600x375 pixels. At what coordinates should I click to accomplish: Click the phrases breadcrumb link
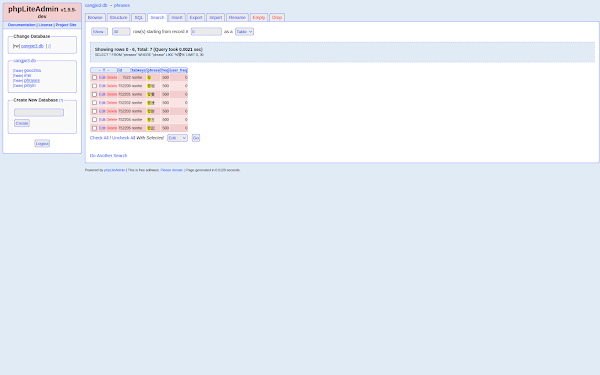(x=122, y=5)
